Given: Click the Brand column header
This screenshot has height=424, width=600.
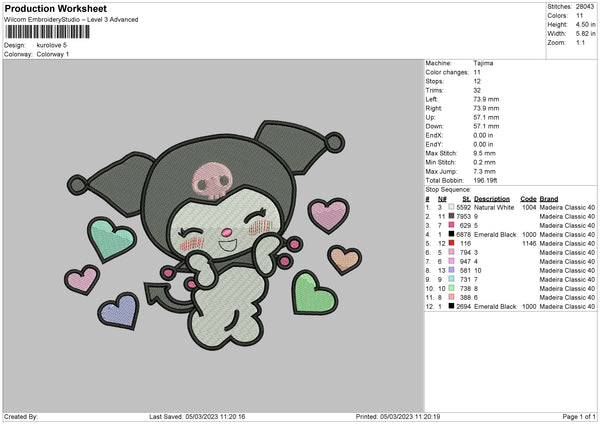Looking at the screenshot, I should 549,199.
